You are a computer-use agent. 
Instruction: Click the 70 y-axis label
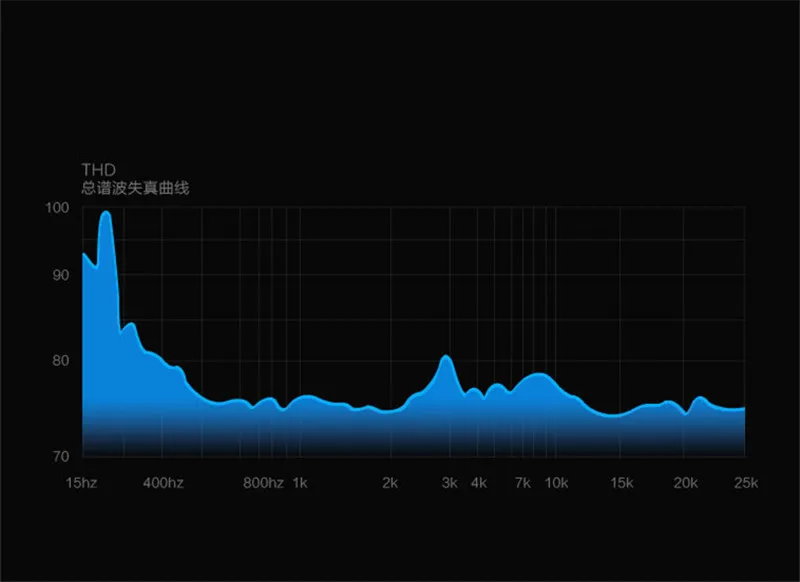60,456
